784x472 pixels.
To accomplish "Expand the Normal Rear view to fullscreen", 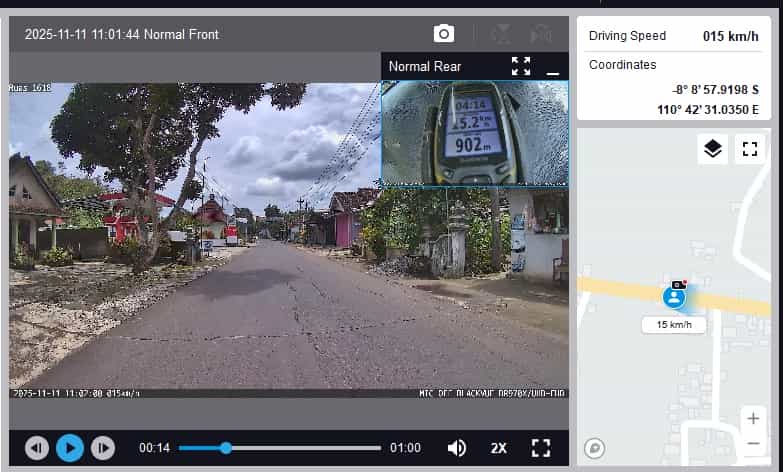I will [x=521, y=66].
